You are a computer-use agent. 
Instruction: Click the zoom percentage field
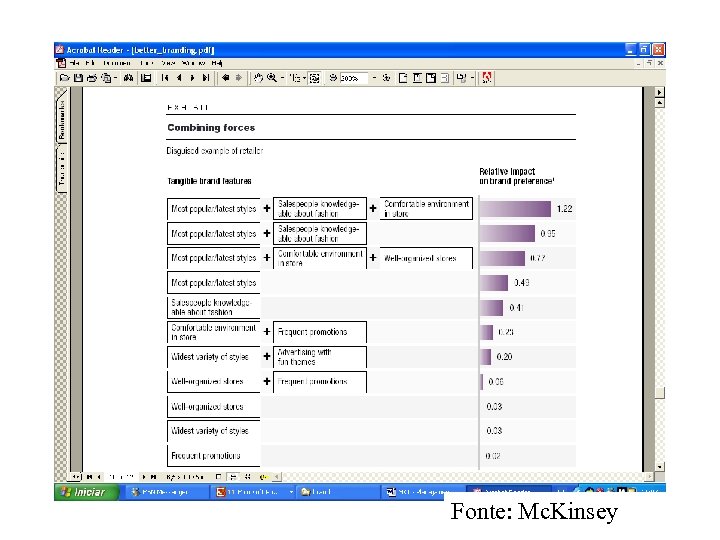point(354,78)
